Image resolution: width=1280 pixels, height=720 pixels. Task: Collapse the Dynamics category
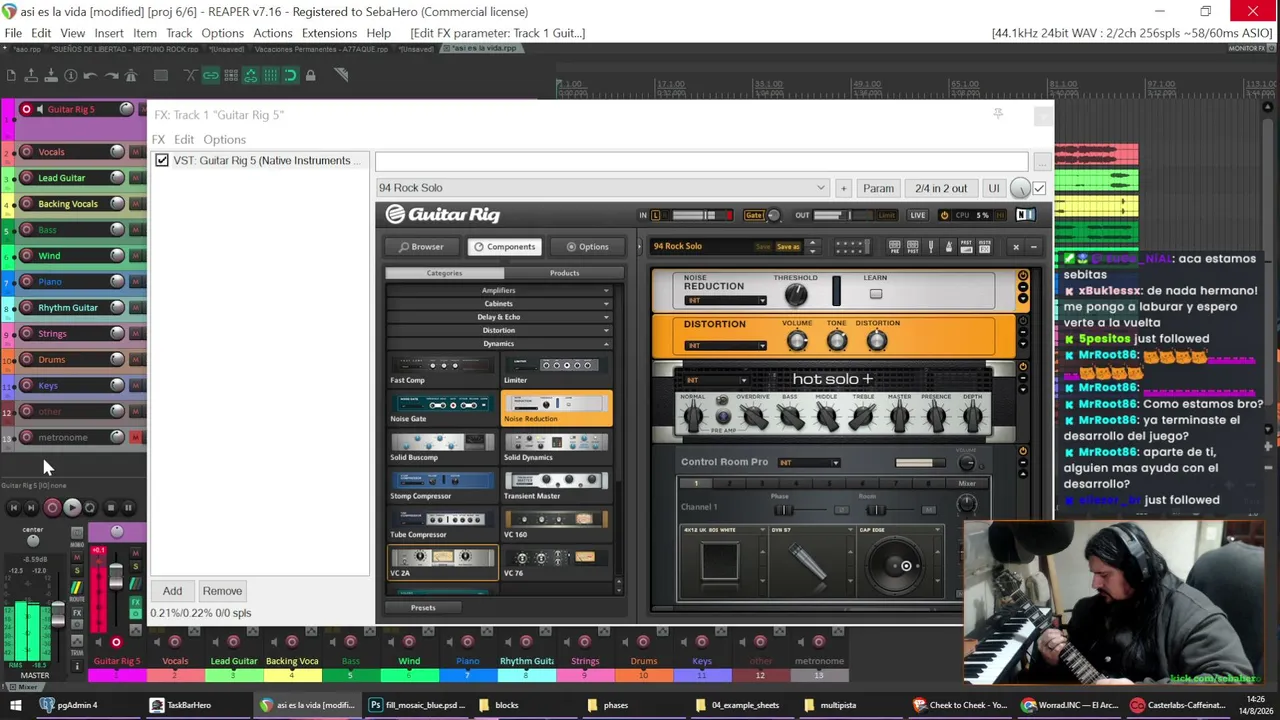coord(499,344)
